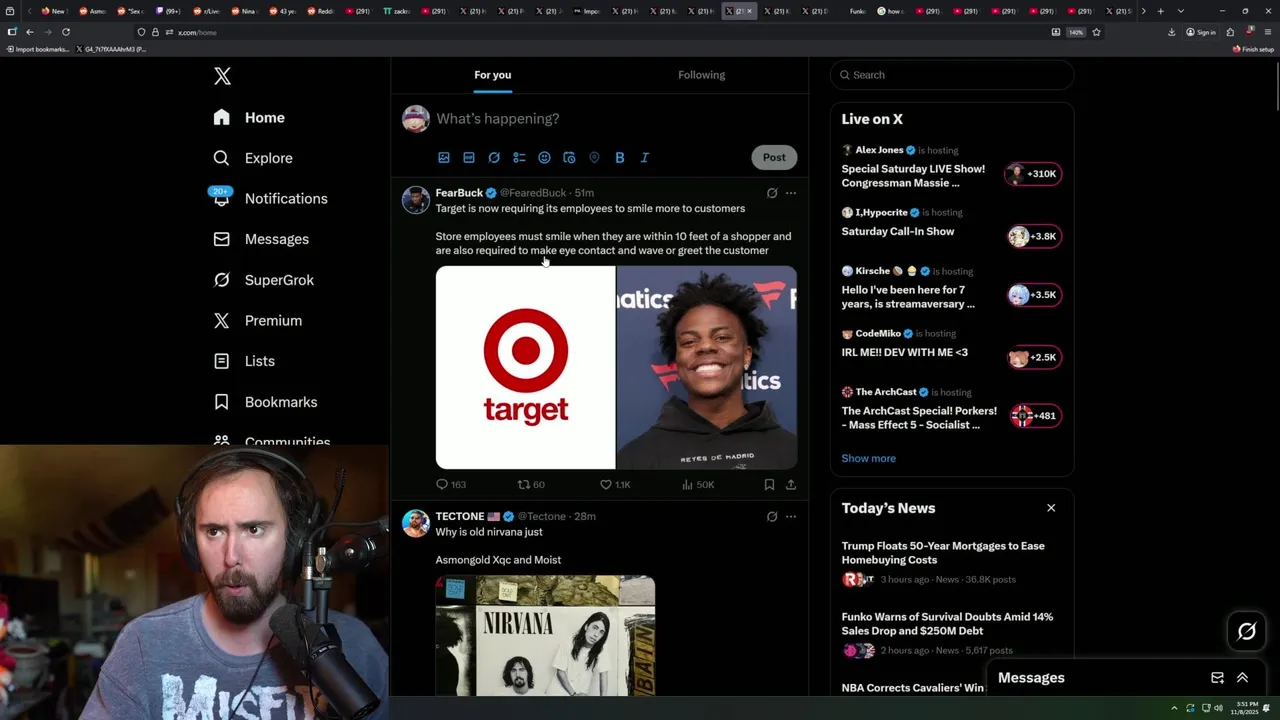This screenshot has width=1280, height=720.
Task: Click Grok explain icon on TECTONE post
Action: [772, 517]
